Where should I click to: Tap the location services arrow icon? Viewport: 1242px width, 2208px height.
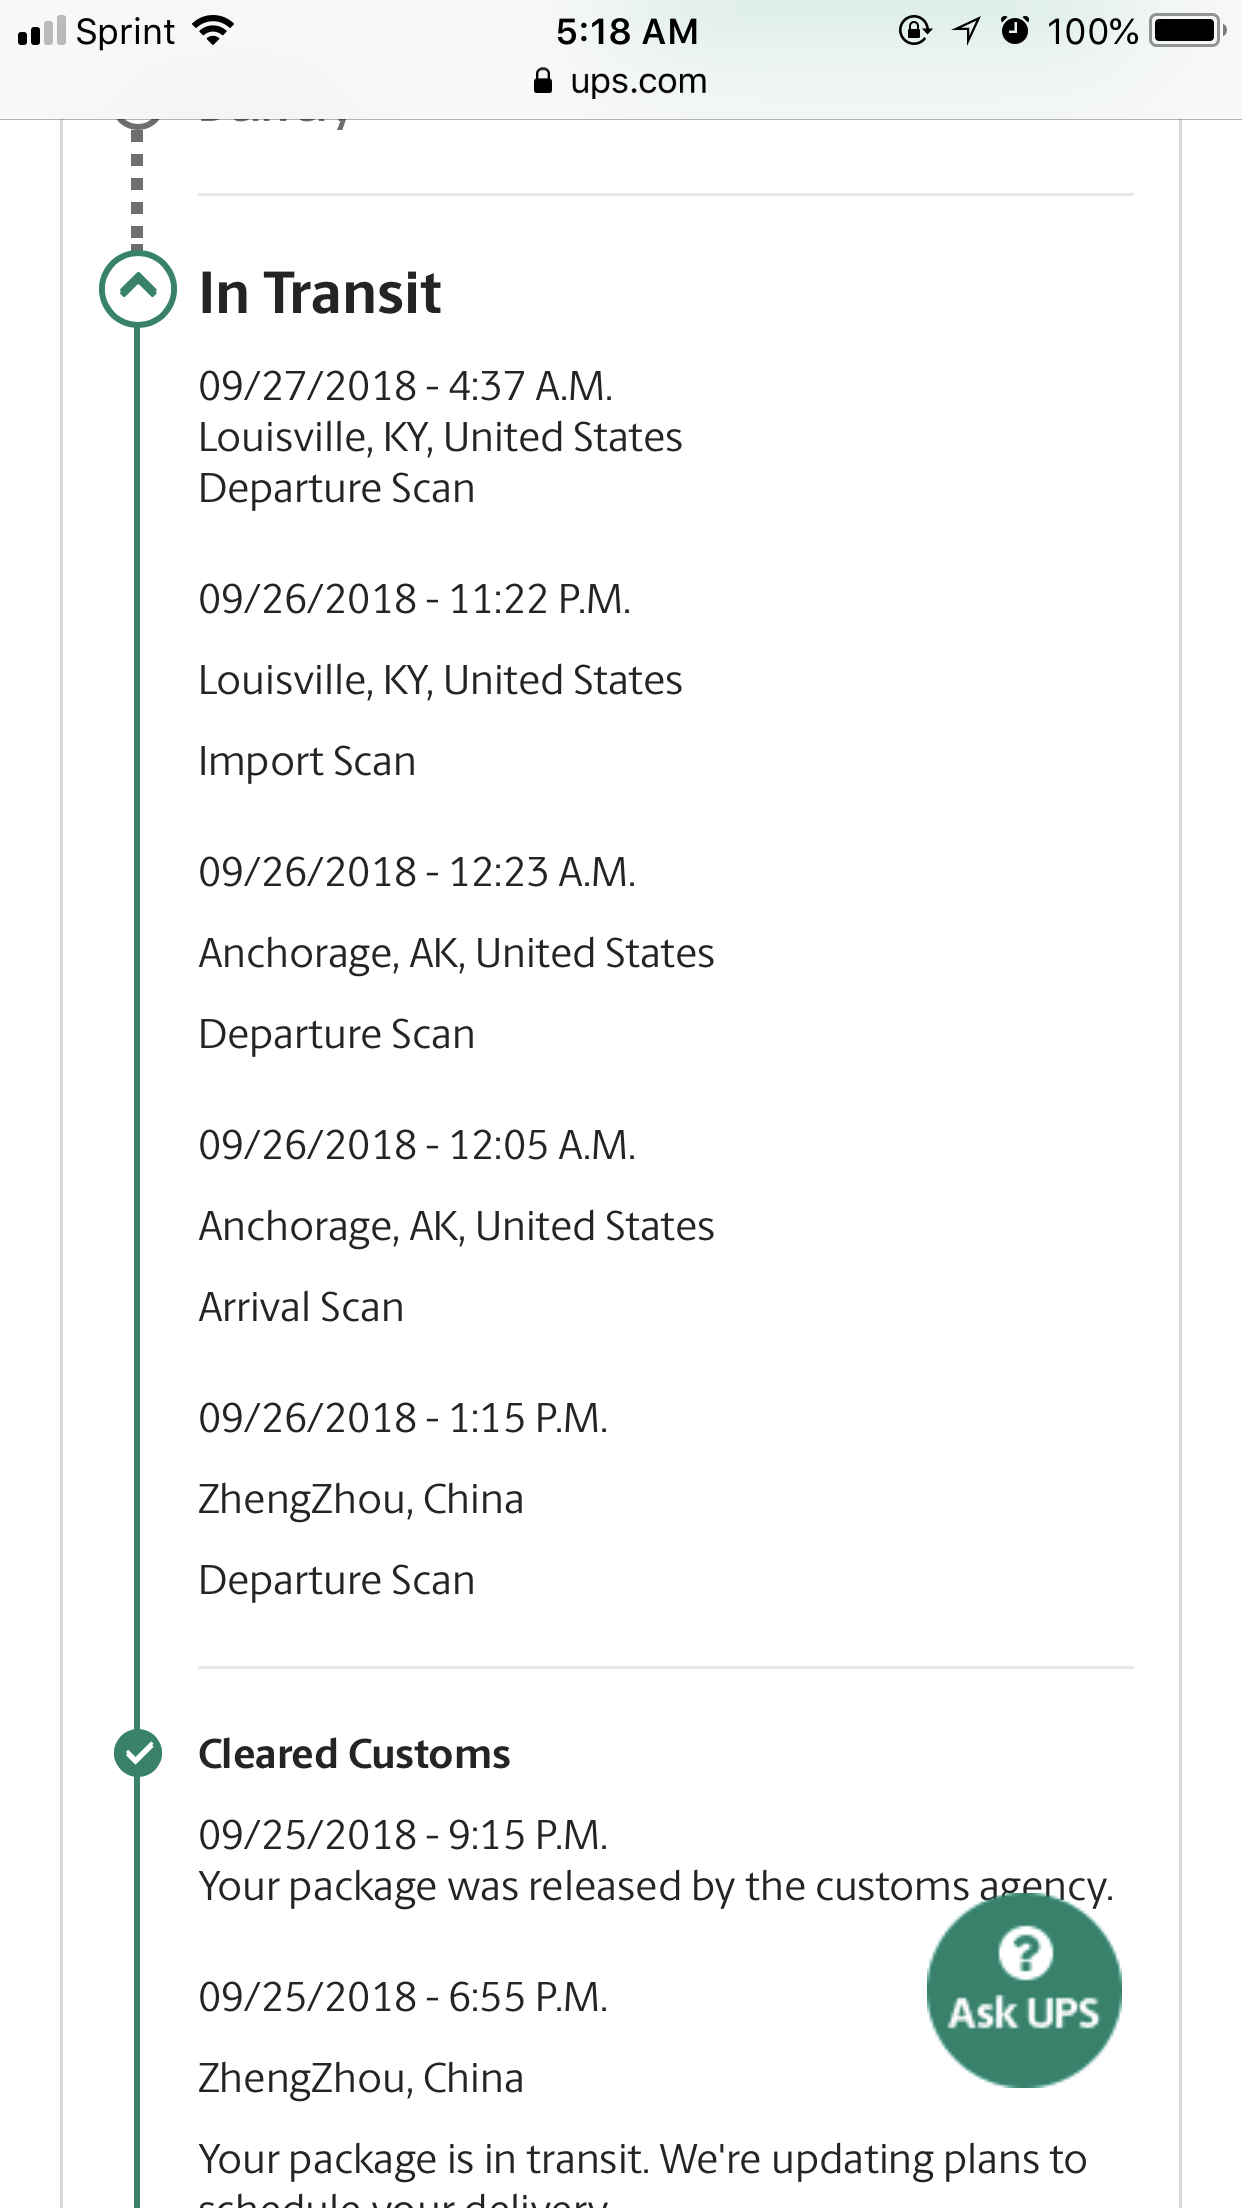click(x=966, y=31)
